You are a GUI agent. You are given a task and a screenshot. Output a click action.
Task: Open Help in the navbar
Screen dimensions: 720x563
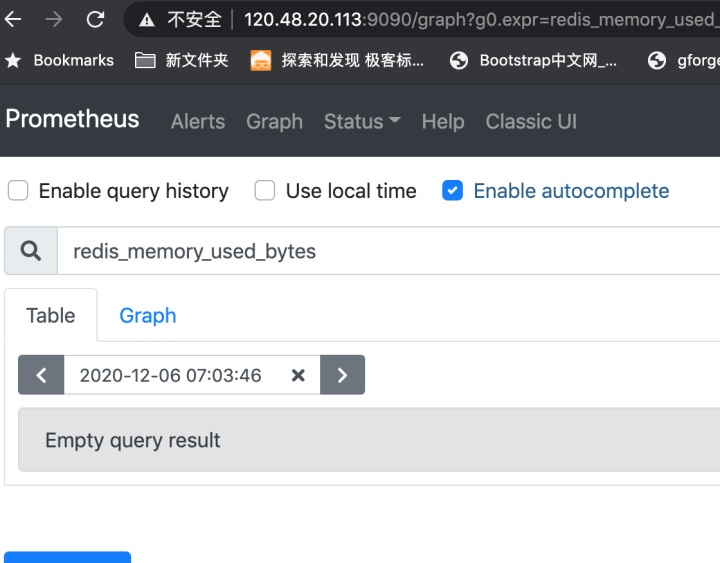[x=443, y=122]
